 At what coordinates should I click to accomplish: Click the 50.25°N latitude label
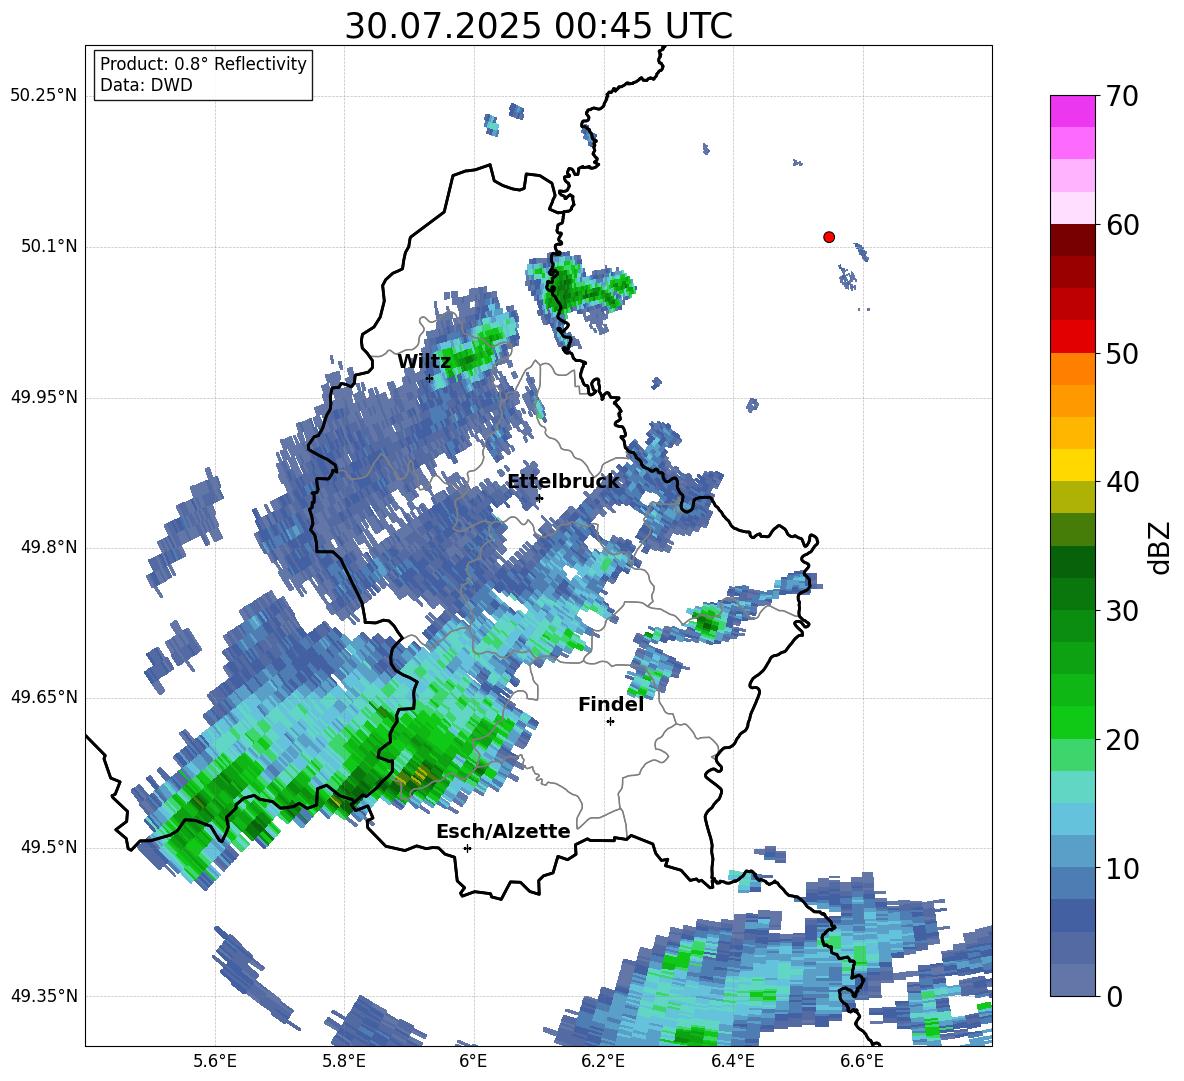pos(44,96)
